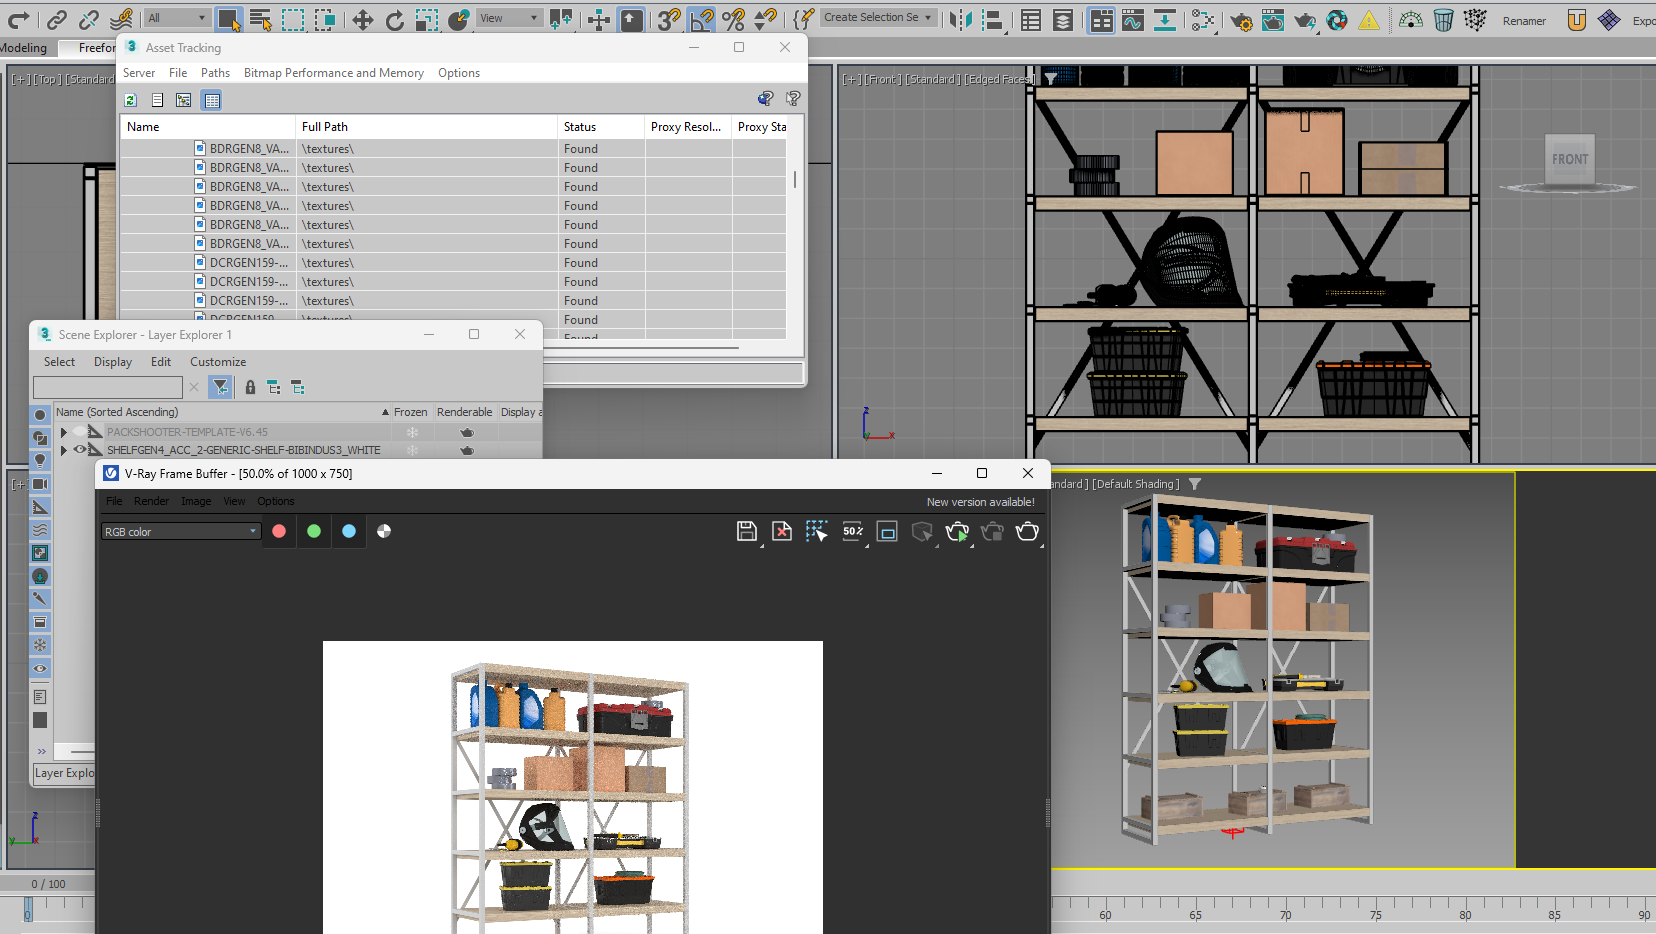Toggle frozen state of SHELFGEN4 layer
The width and height of the screenshot is (1656, 934).
pos(411,450)
